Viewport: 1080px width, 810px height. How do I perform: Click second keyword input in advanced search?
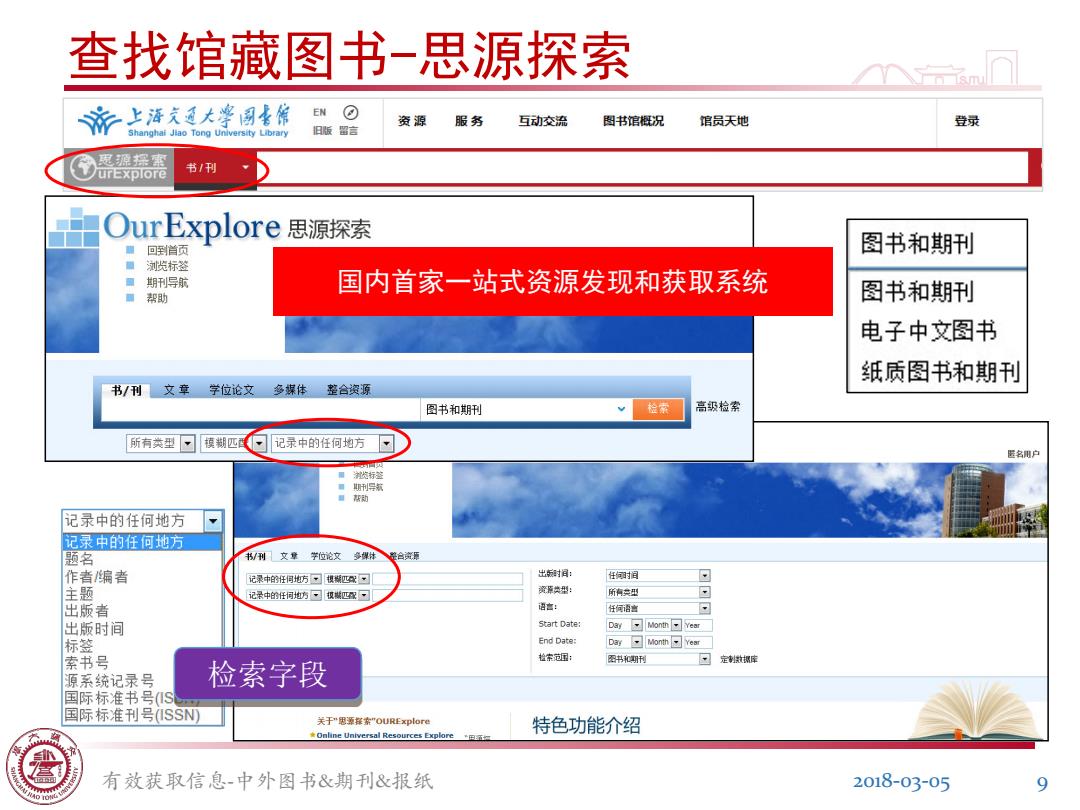point(447,595)
